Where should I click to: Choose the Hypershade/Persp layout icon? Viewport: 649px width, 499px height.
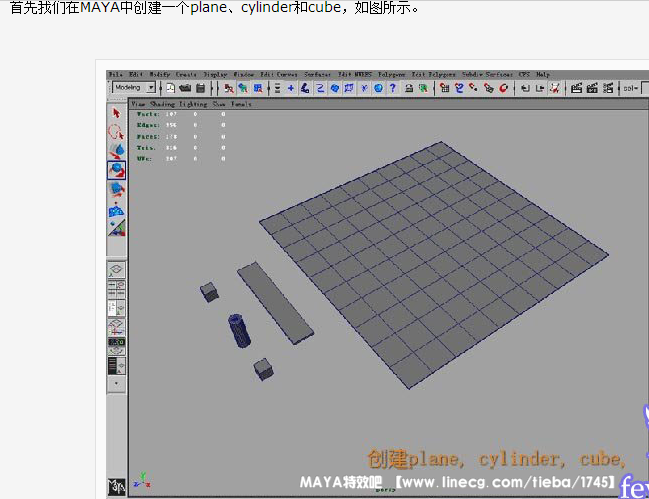point(117,346)
